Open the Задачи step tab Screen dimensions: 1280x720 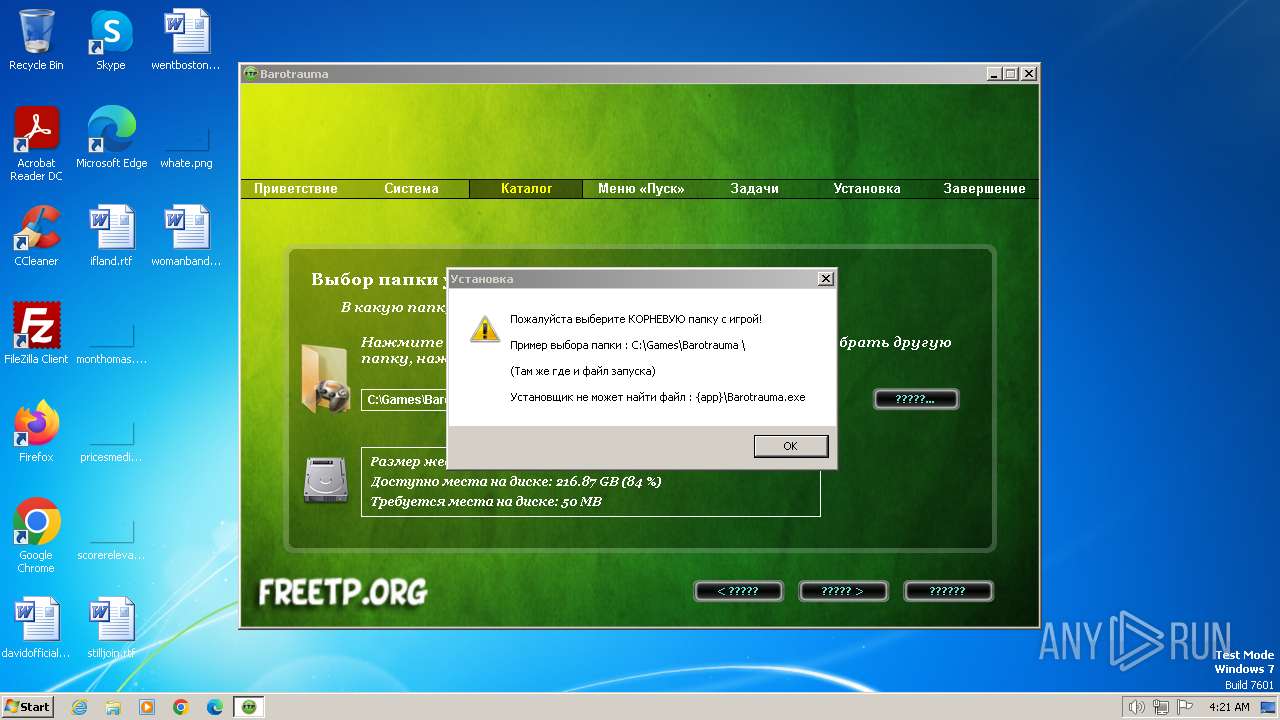point(754,189)
